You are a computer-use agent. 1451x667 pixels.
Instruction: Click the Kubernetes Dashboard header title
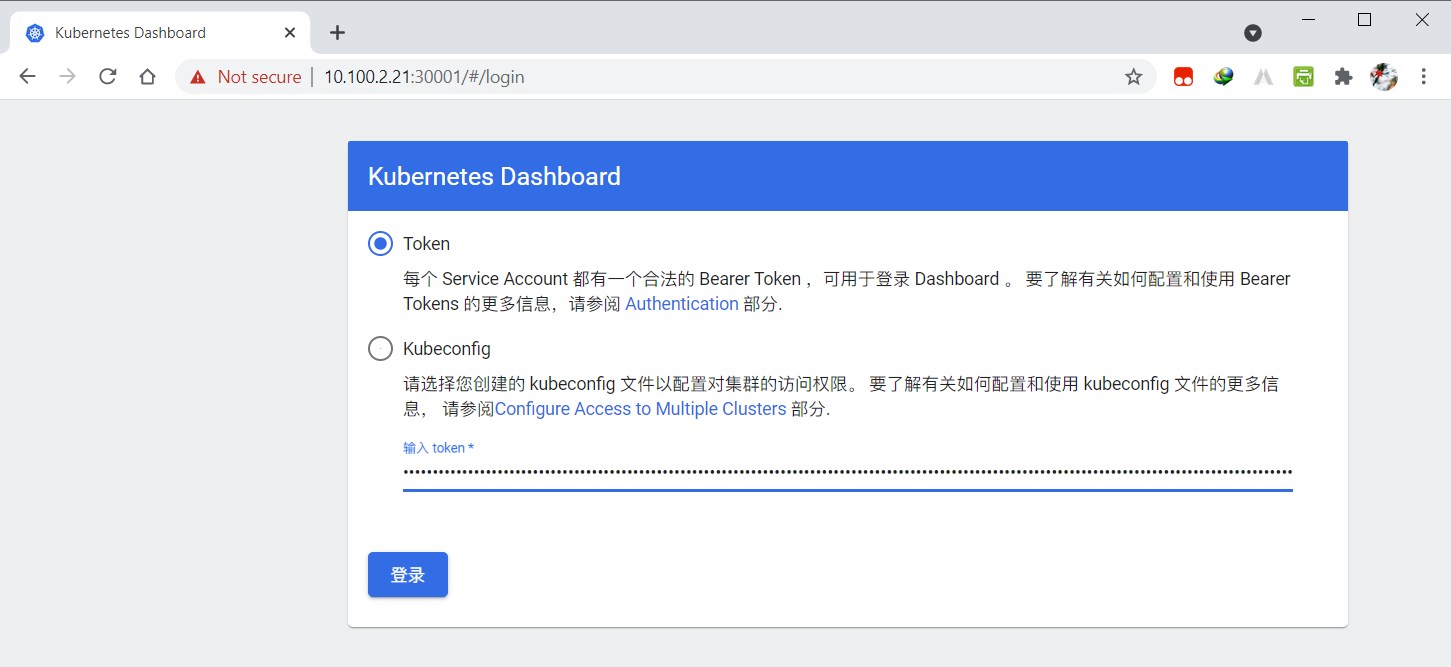[494, 176]
